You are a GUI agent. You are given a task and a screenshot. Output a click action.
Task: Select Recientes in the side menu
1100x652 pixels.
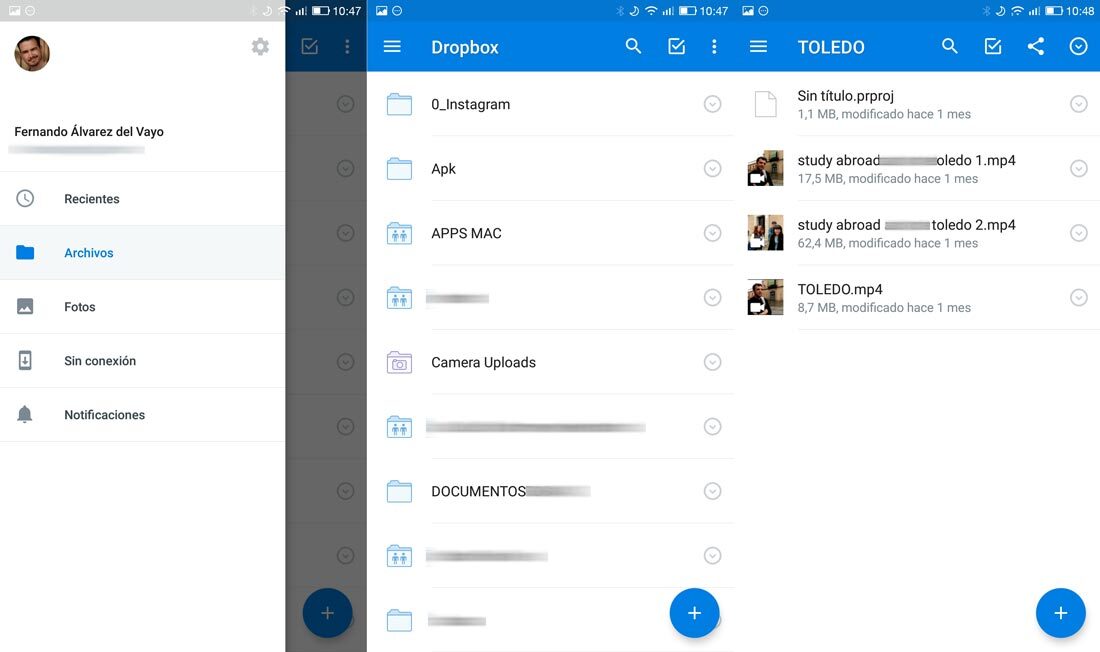tap(91, 199)
